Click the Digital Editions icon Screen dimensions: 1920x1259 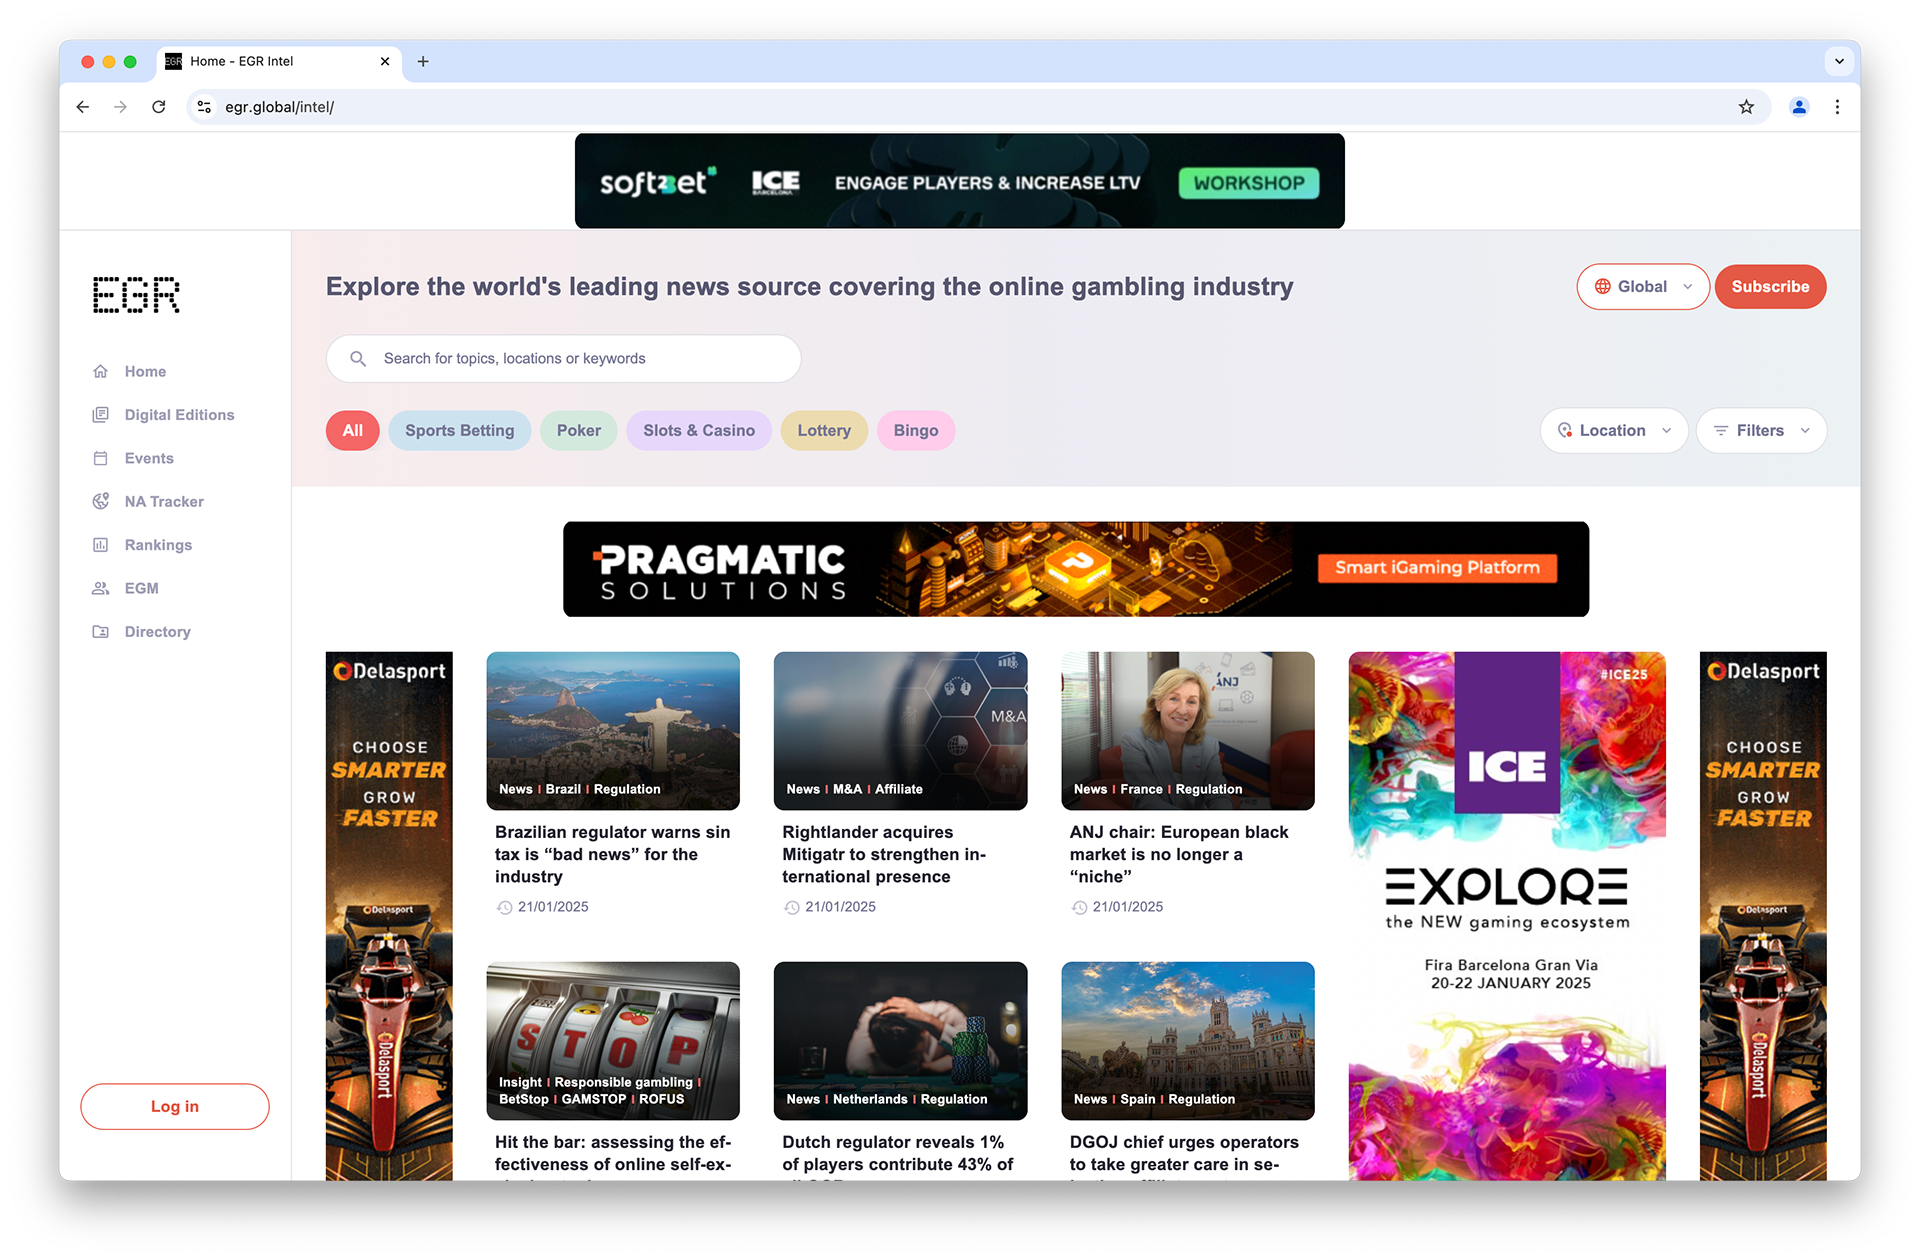click(101, 414)
